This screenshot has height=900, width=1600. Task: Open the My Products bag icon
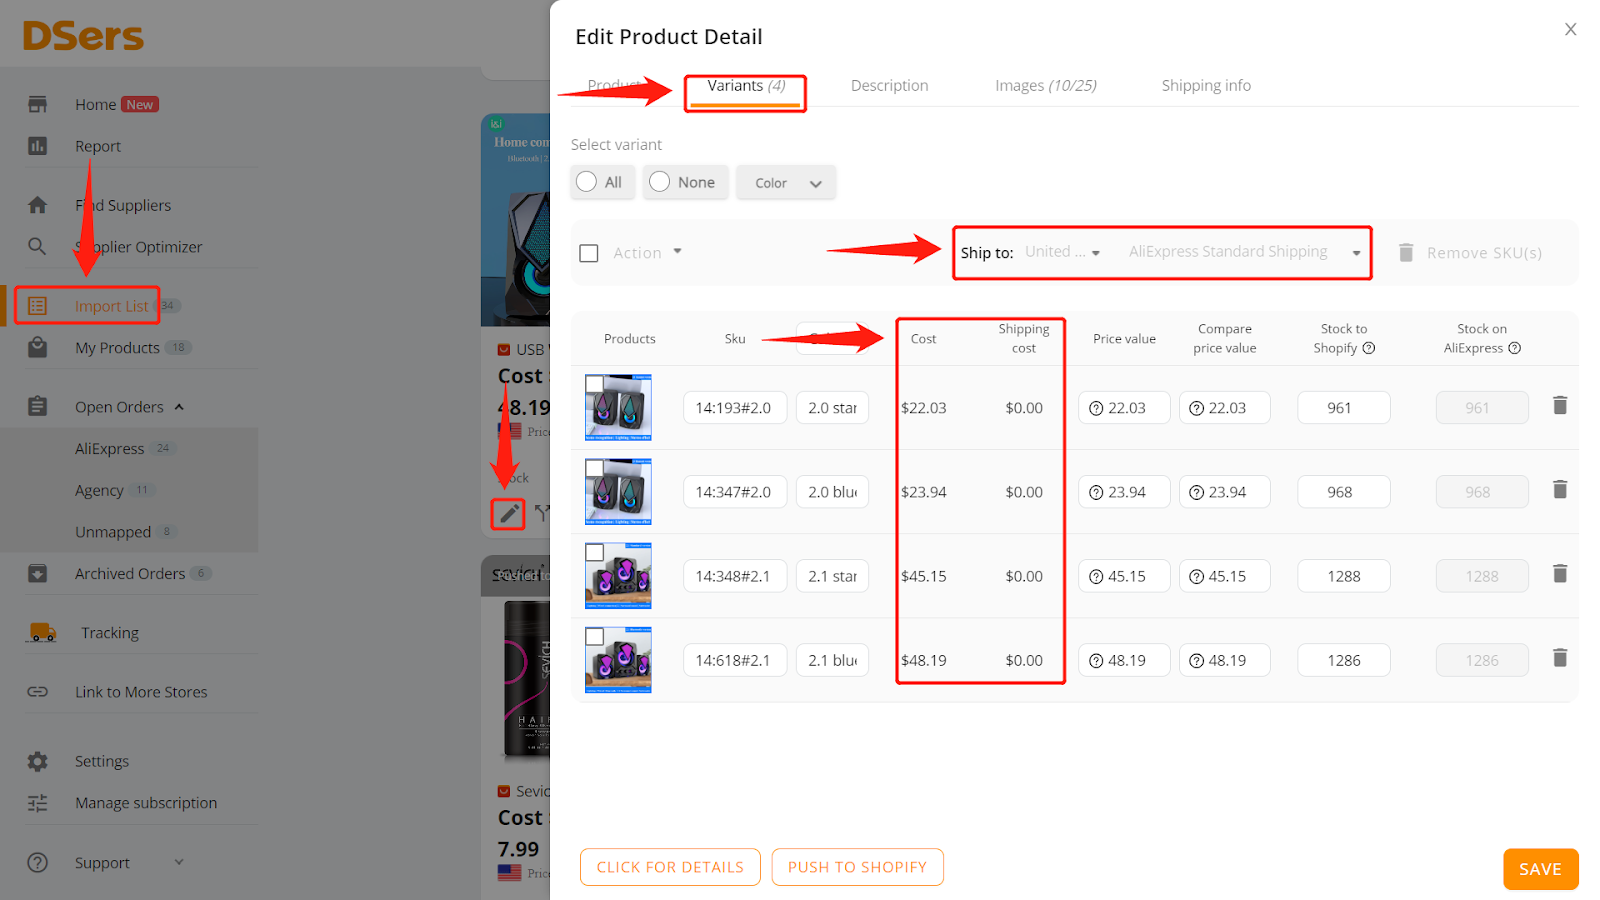tap(38, 347)
